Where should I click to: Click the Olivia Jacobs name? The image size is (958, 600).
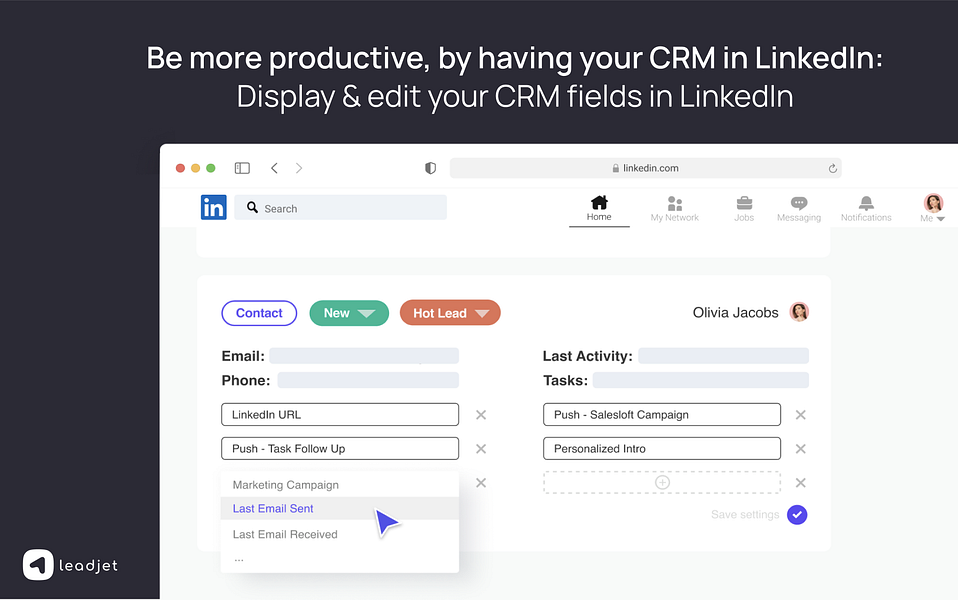(x=736, y=312)
